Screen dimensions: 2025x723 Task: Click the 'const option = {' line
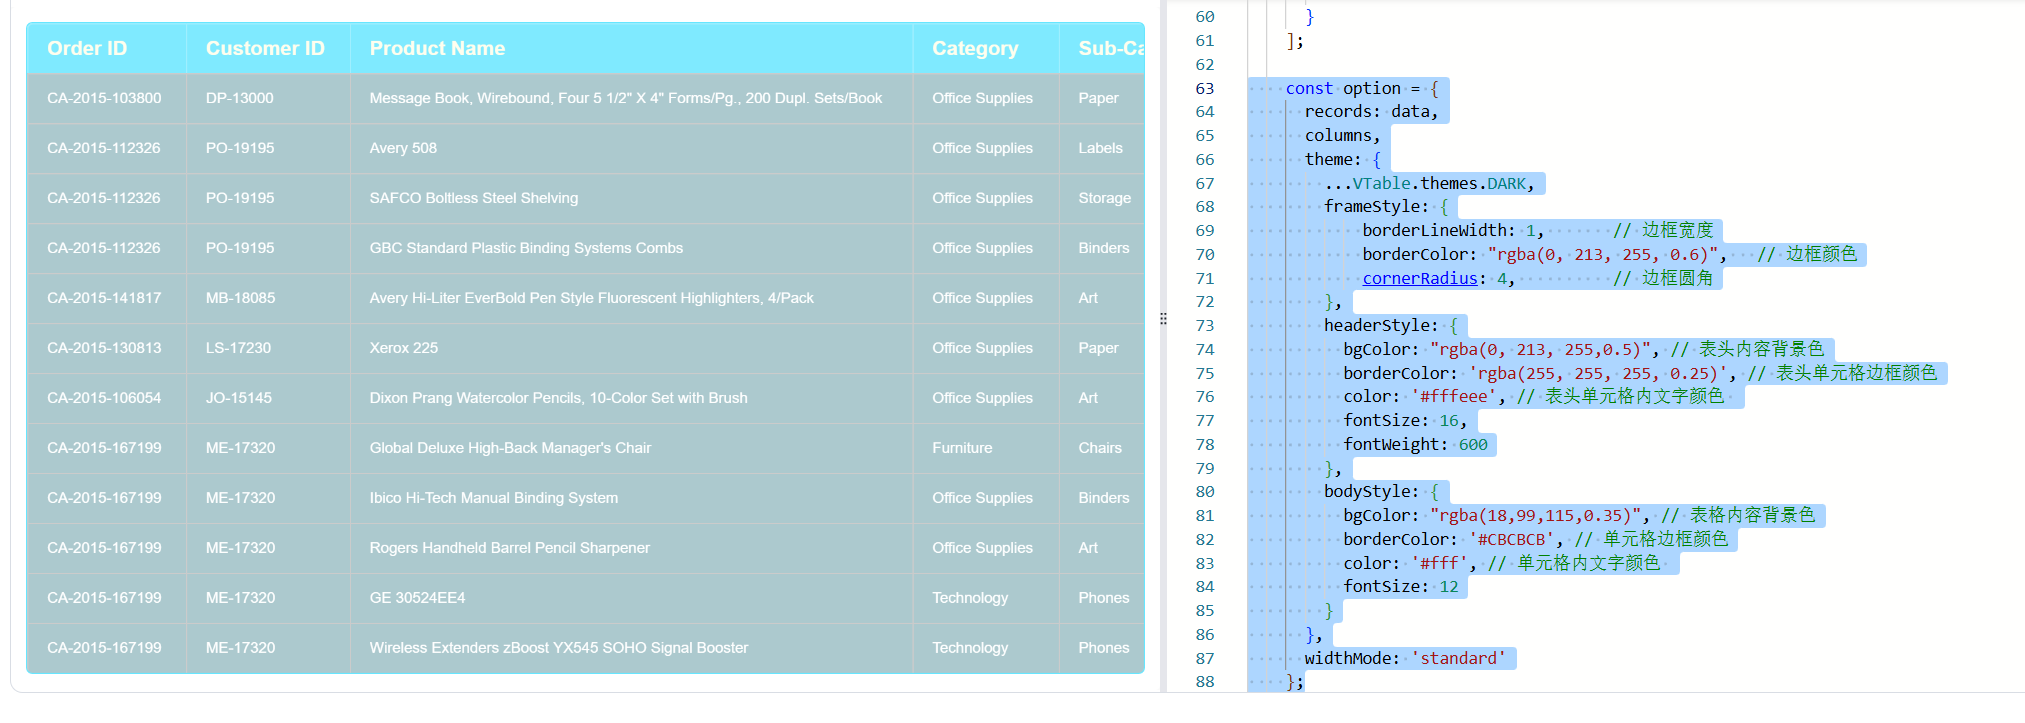pyautogui.click(x=1362, y=88)
